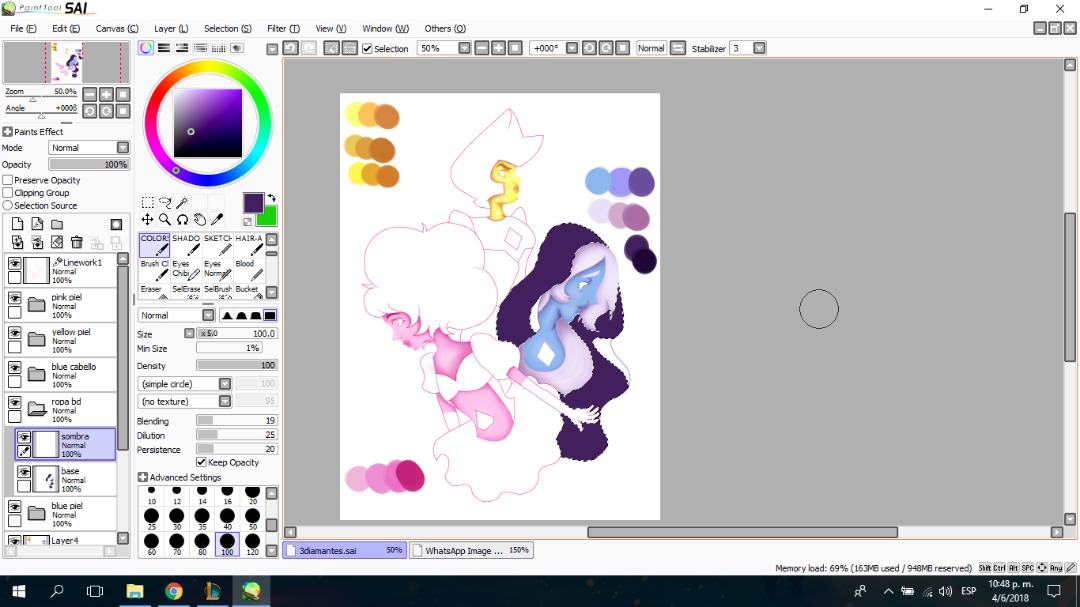Screen dimensions: 1080x607
Task: Adjust the Blending slider
Action: click(236, 420)
